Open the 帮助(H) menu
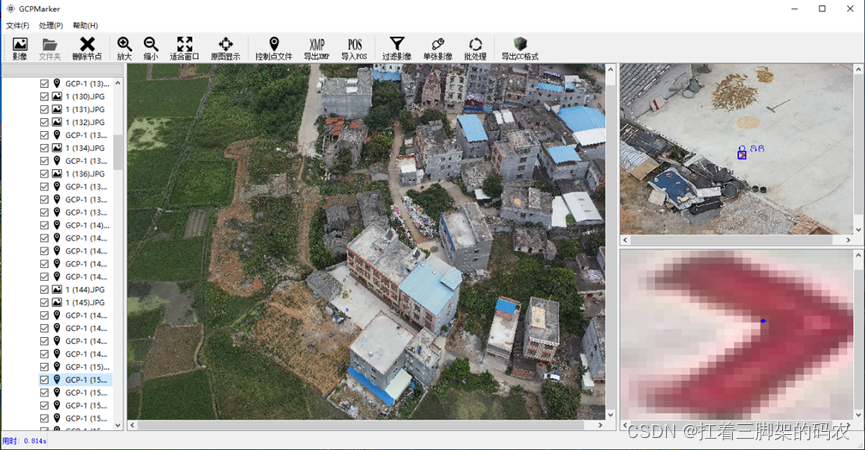The width and height of the screenshot is (865, 450). tap(85, 25)
